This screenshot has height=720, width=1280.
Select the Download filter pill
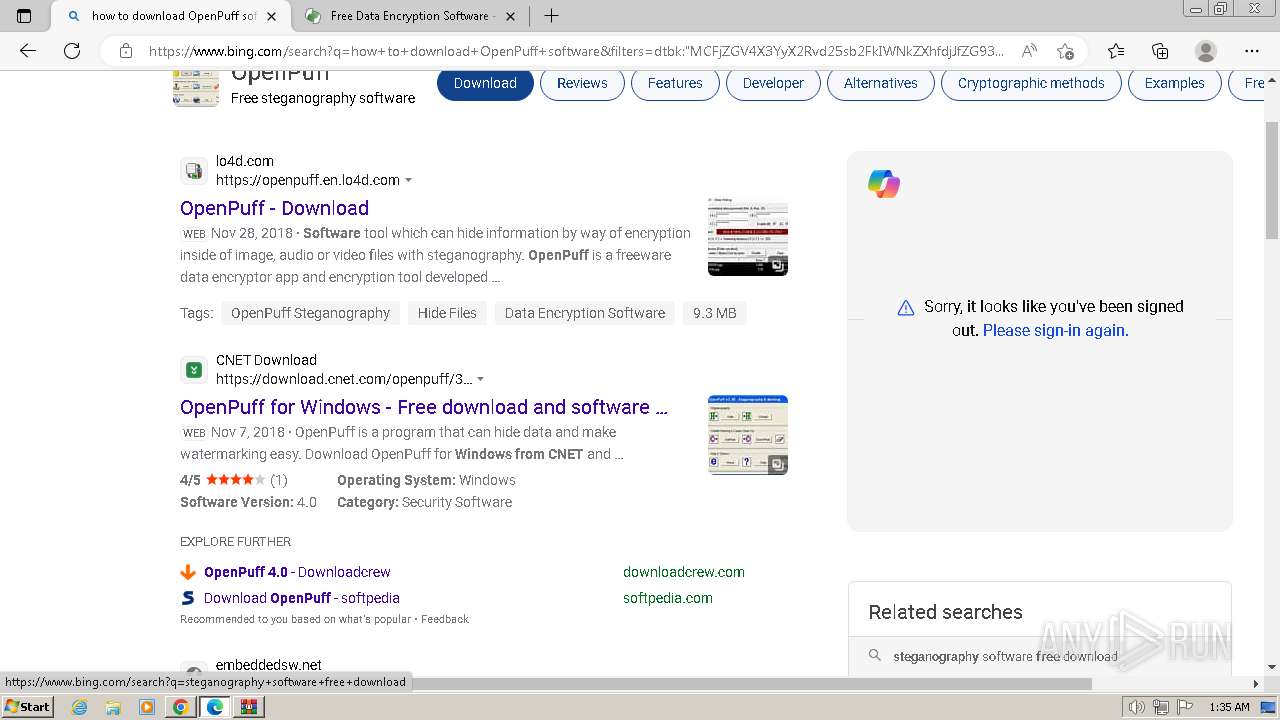[x=485, y=83]
